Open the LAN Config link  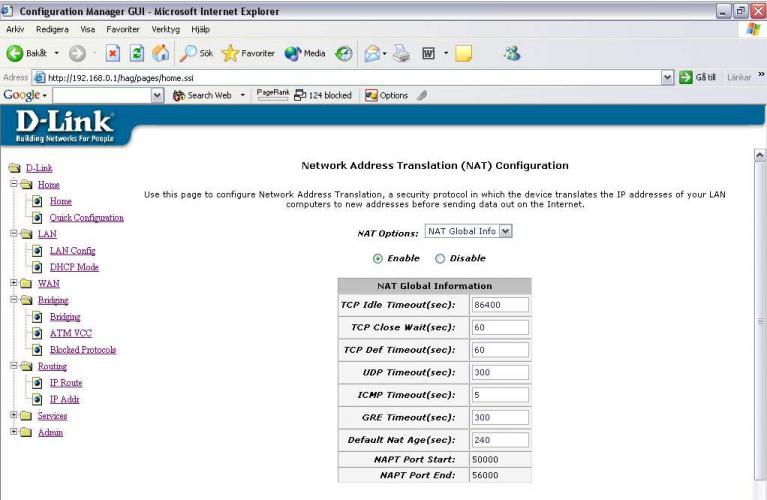(x=72, y=250)
